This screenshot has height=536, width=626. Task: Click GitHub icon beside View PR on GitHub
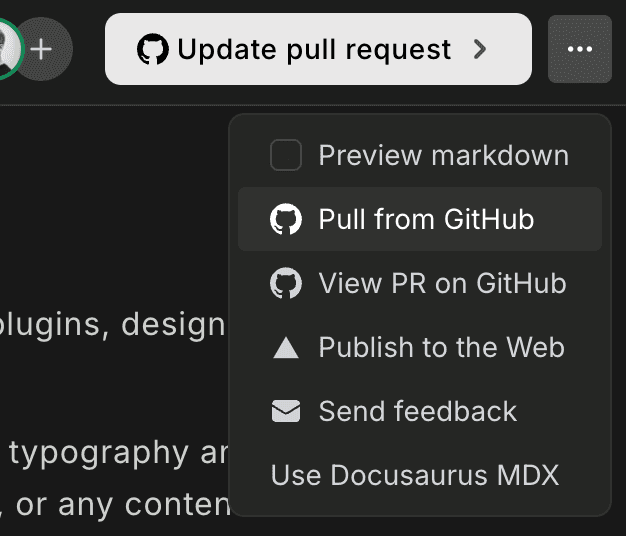[286, 284]
